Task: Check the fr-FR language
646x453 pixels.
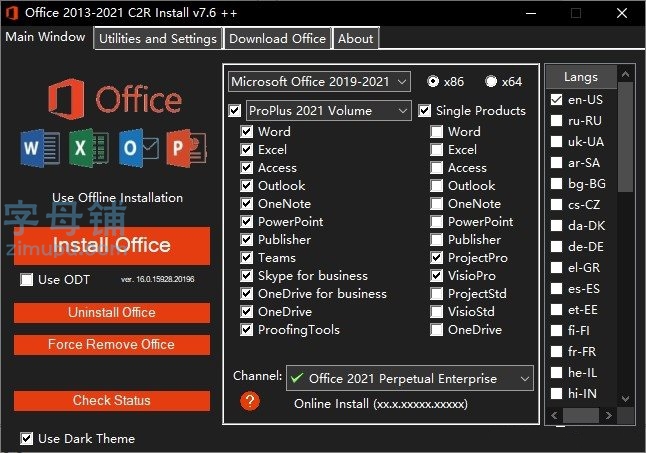Action: click(x=557, y=352)
